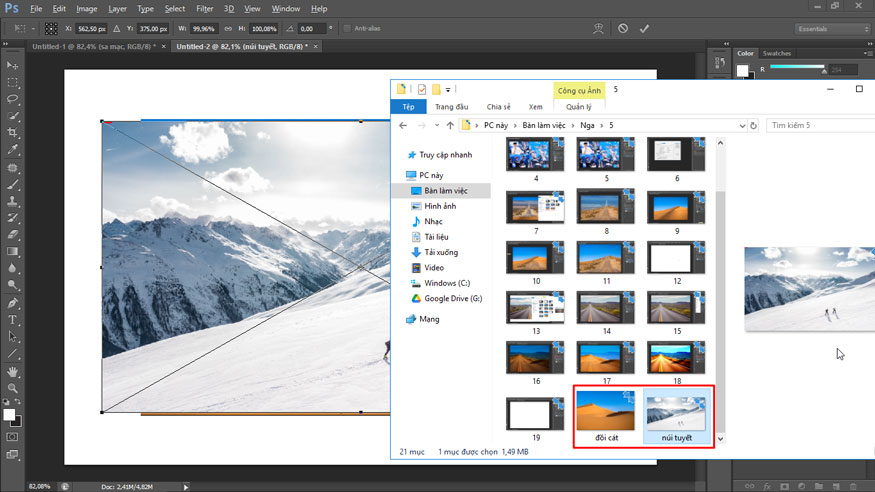Viewport: 875px width, 492px height.
Task: Open the Filter menu
Action: (204, 9)
